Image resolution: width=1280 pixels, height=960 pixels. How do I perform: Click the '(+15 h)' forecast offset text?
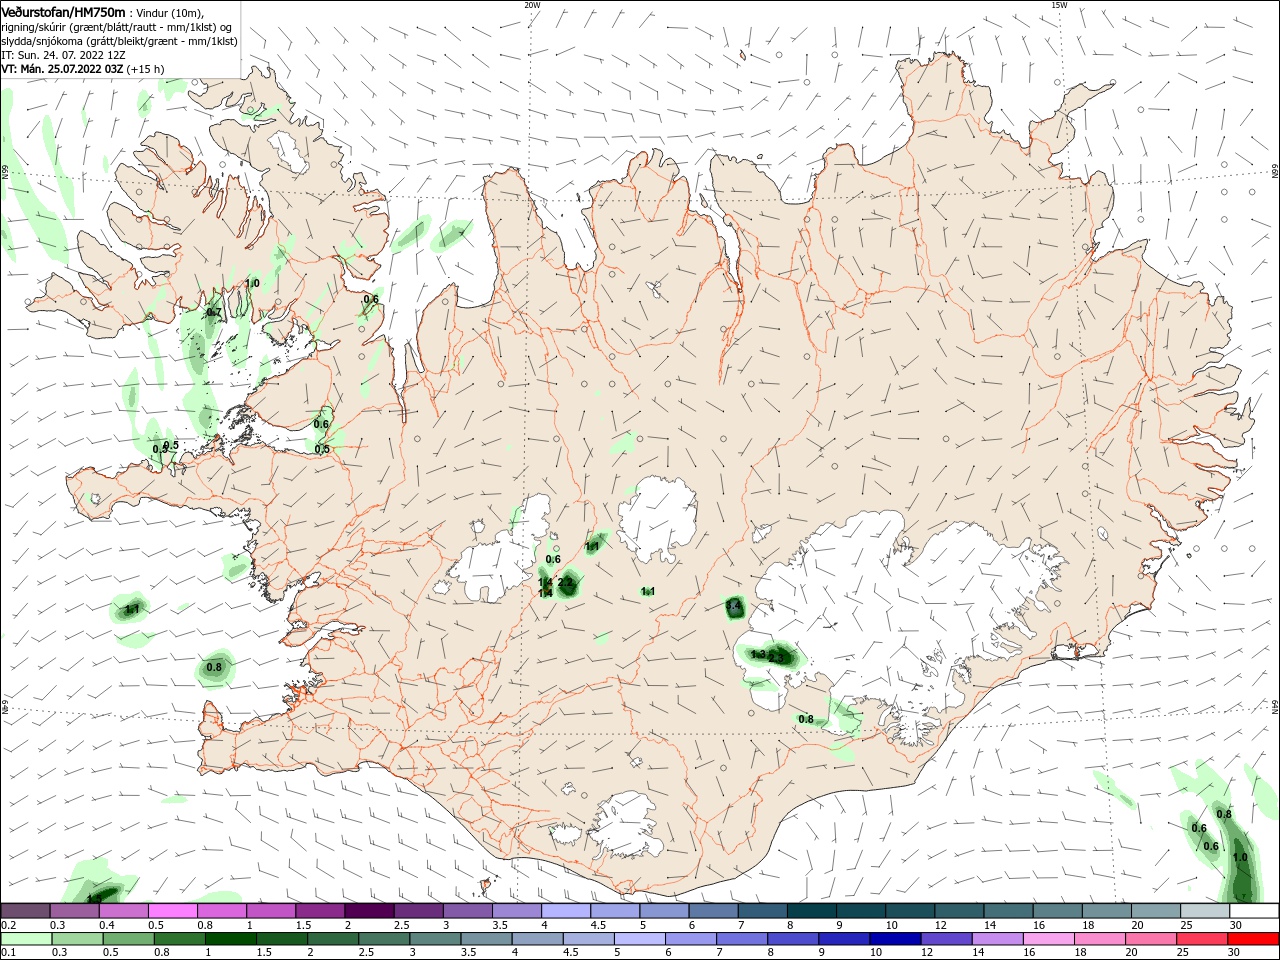[x=146, y=69]
